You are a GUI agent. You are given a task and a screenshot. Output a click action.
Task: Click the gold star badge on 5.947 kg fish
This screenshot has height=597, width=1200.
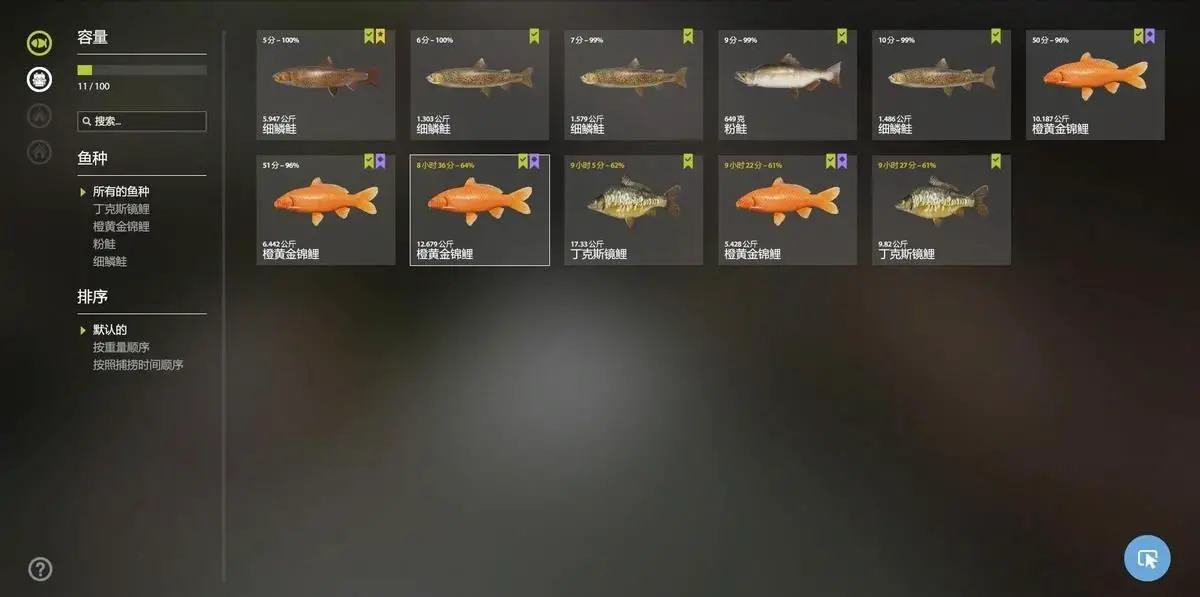pyautogui.click(x=380, y=36)
